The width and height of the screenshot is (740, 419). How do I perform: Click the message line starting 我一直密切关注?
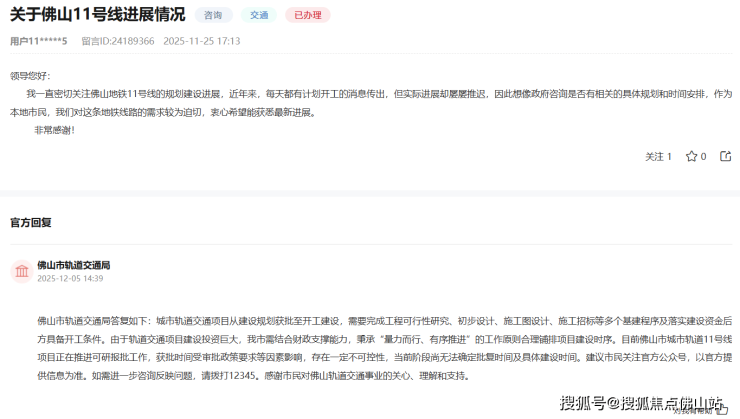[x=379, y=94]
